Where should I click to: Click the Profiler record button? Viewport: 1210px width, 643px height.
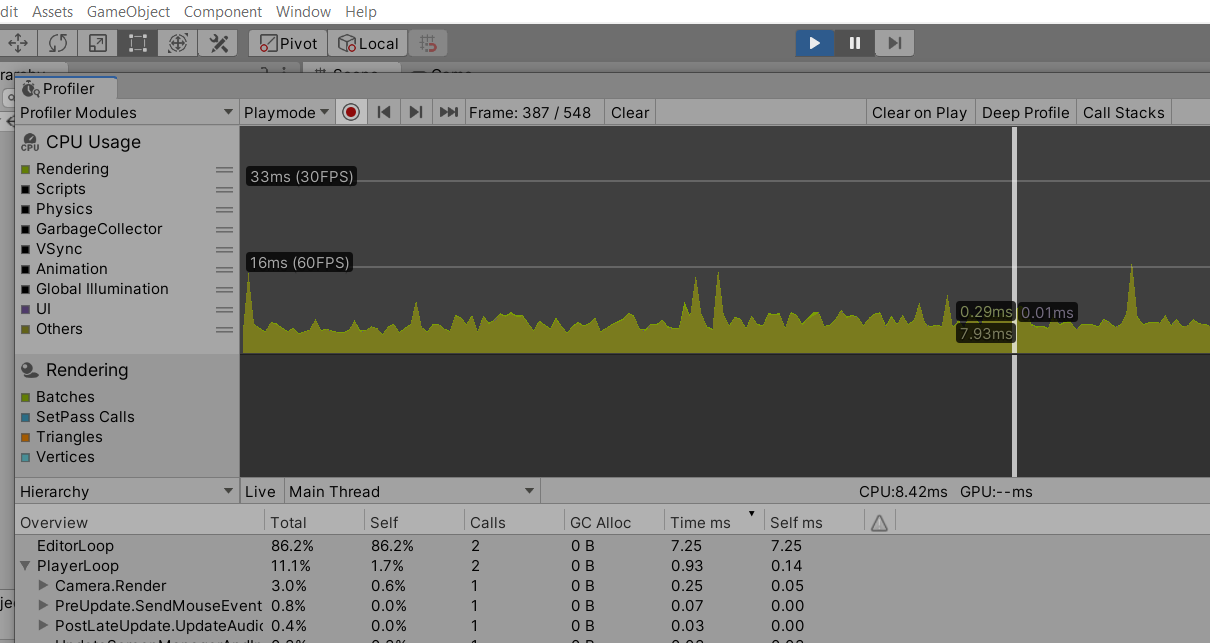pyautogui.click(x=350, y=112)
